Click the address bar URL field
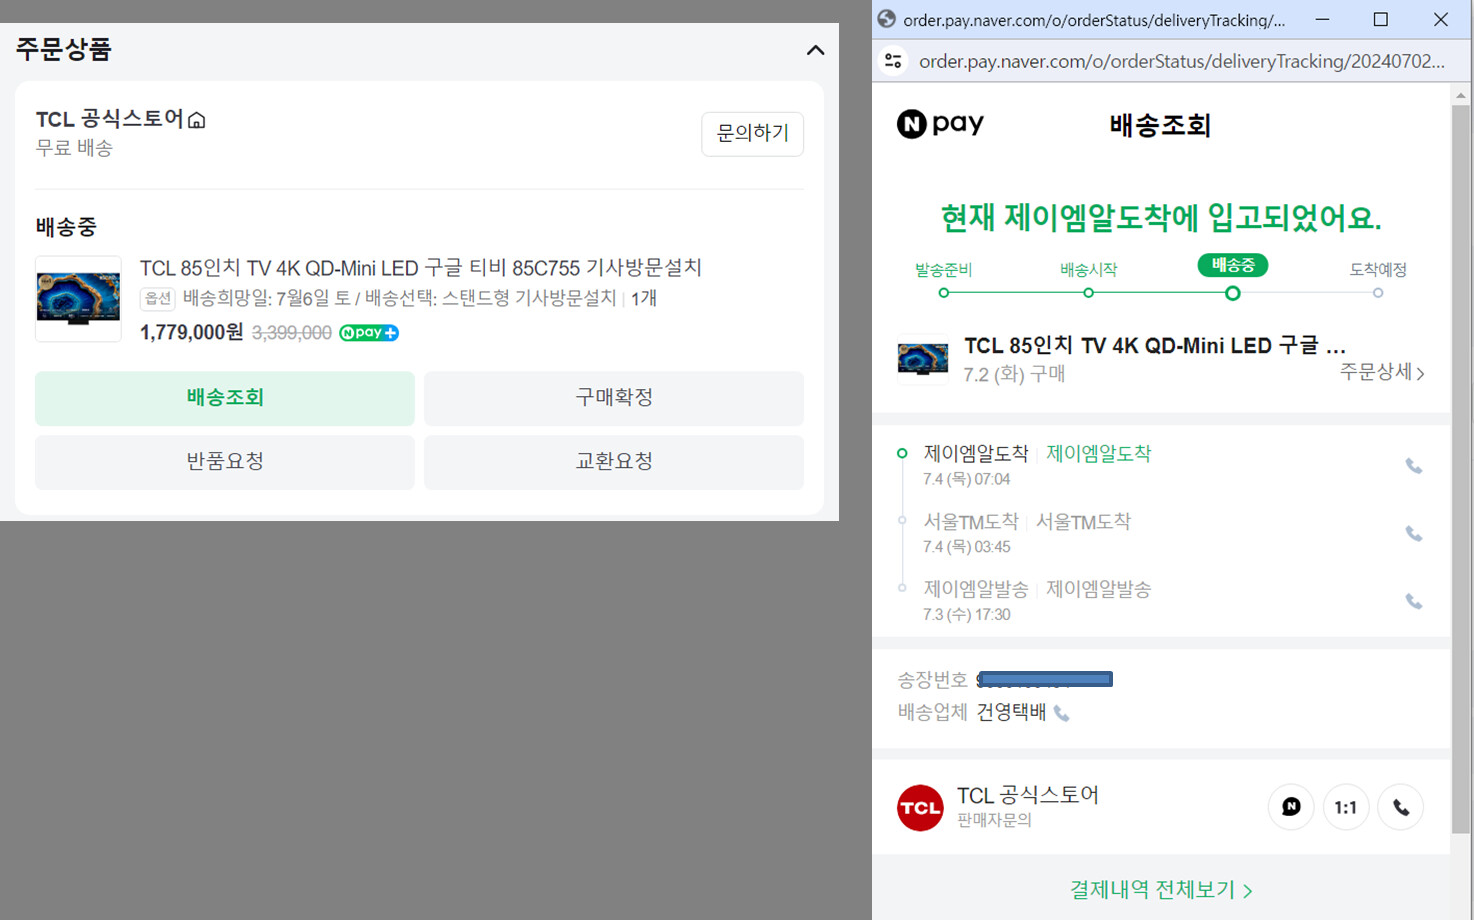 click(x=1182, y=61)
